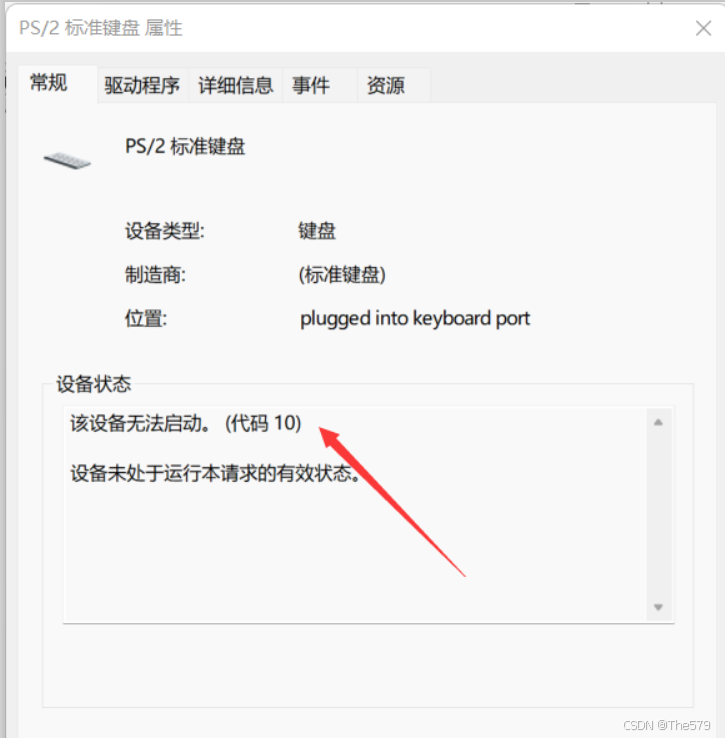Click the (标准键盘) manufacturer value

[x=342, y=275]
